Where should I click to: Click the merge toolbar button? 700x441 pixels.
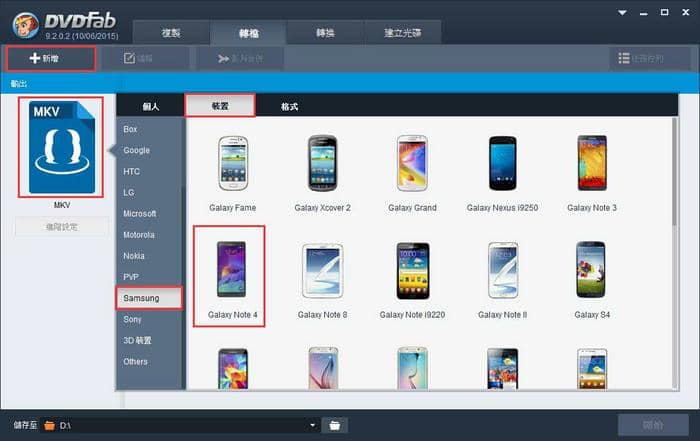[240, 58]
